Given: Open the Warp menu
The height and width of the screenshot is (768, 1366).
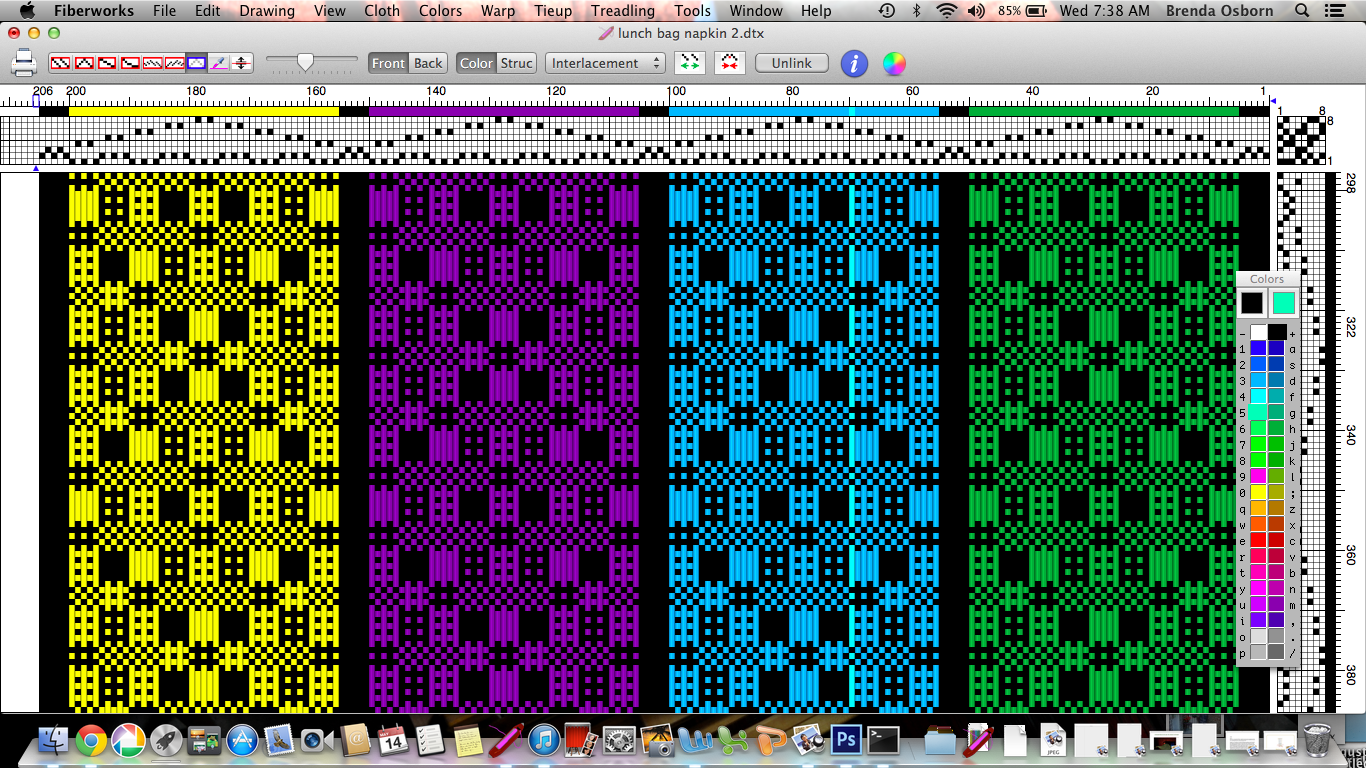Looking at the screenshot, I should point(498,11).
